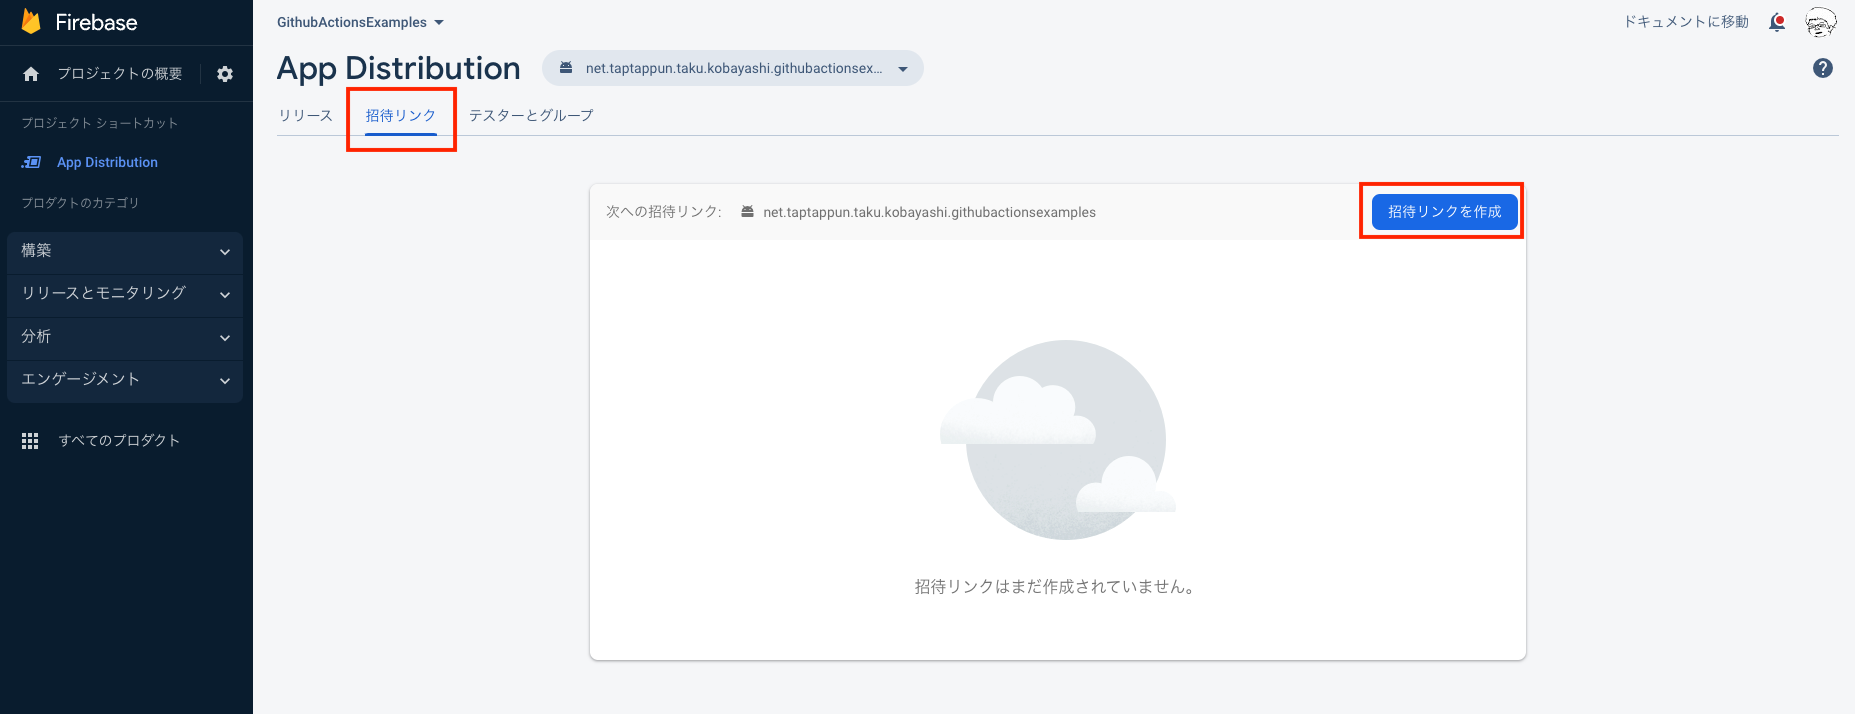Click package name net.taptappun...githubactionsexamples text
Screen dimensions: 1855x714
coord(929,212)
